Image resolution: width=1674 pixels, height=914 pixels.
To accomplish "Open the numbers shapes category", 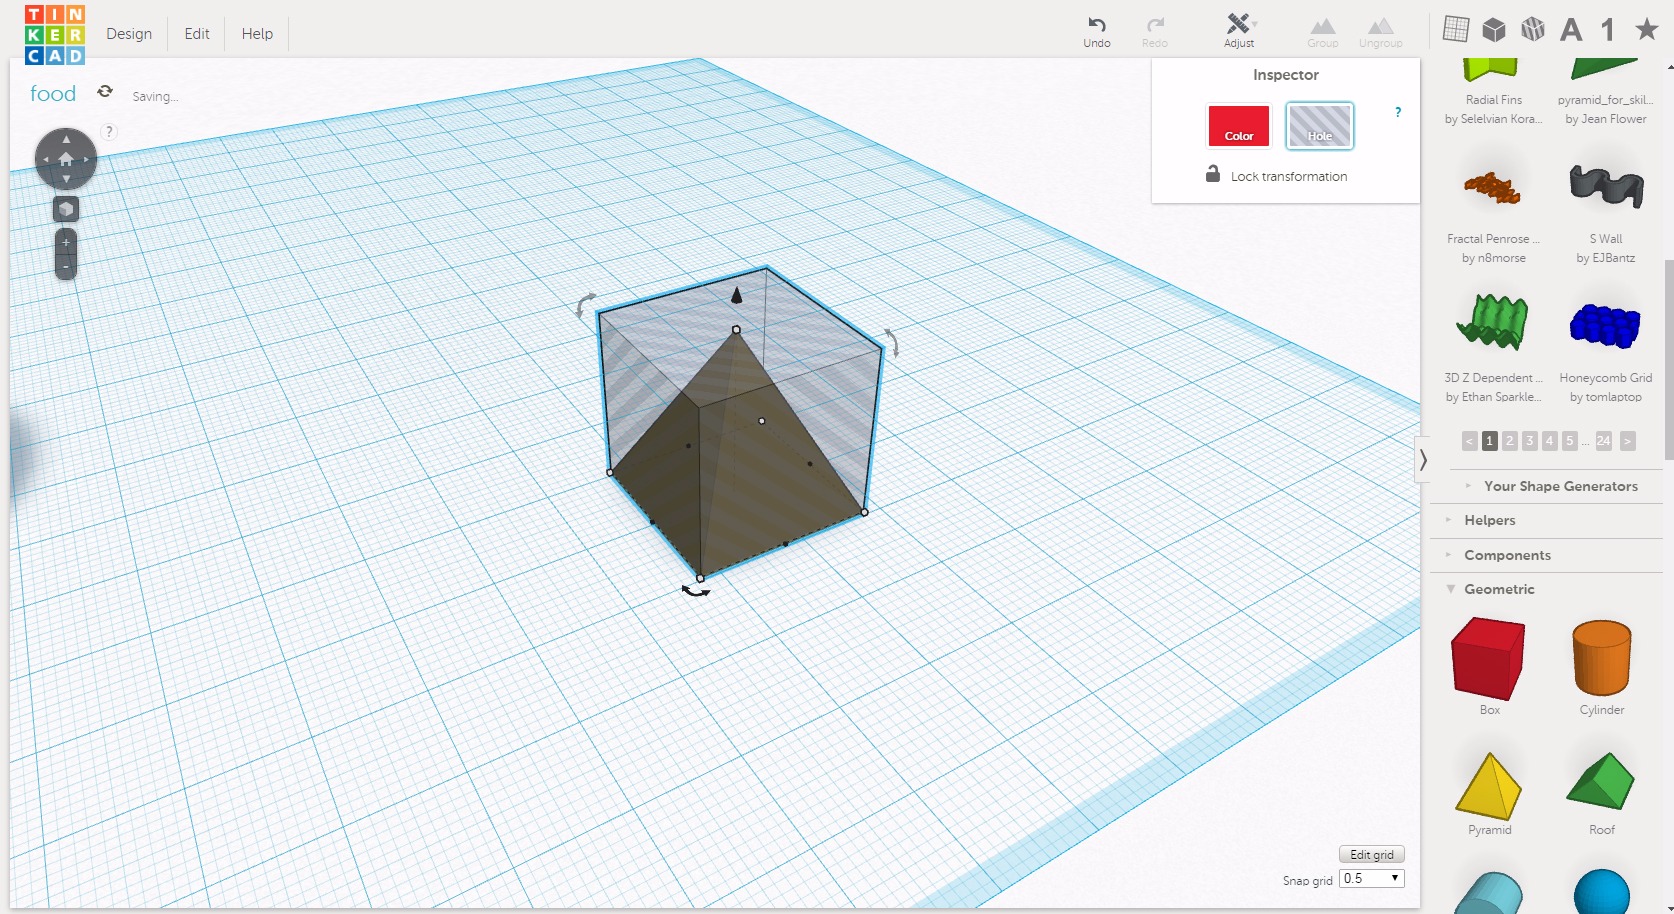I will click(x=1608, y=30).
